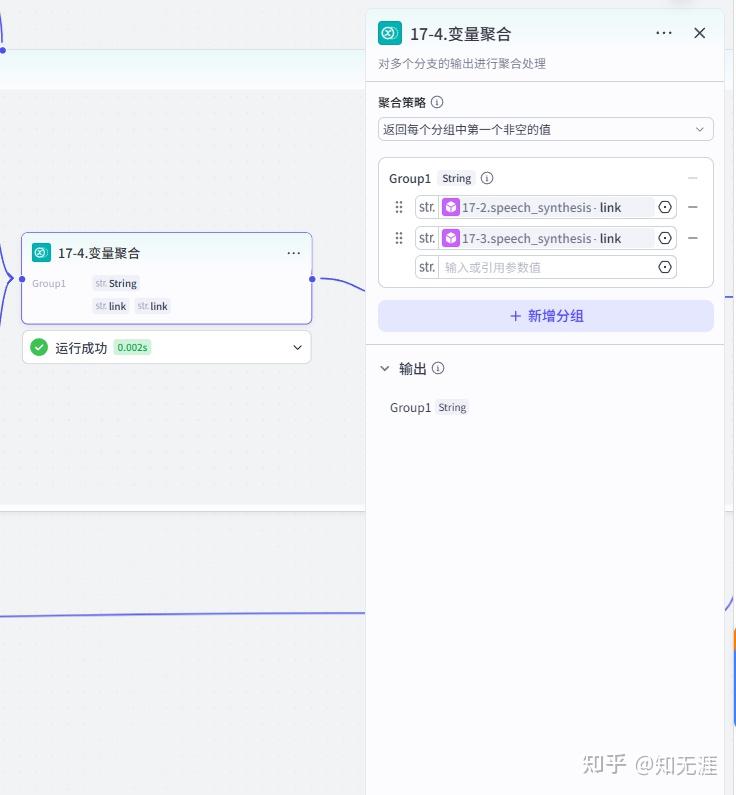
Task: Click the green success checkmark icon
Action: tap(39, 347)
